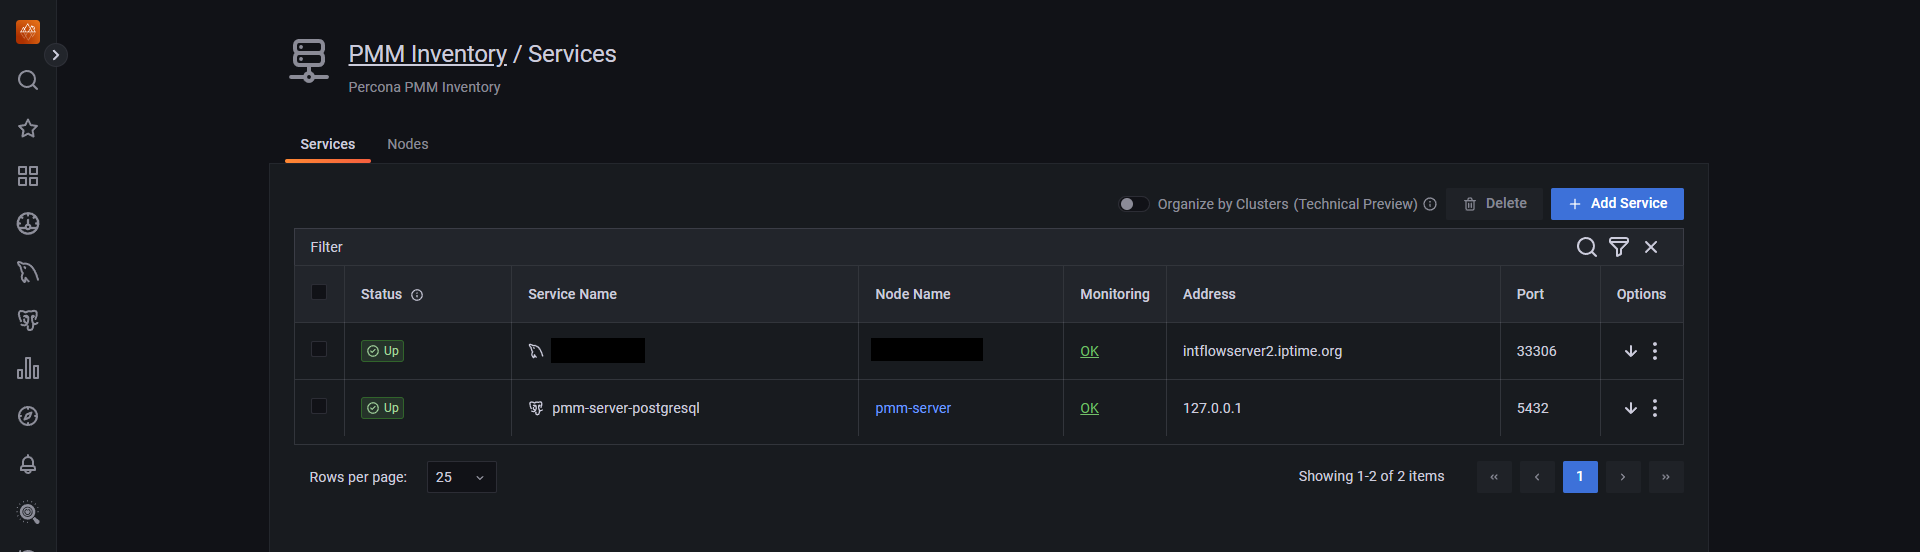1920x552 pixels.
Task: Click the MySQL icon before the redacted service name
Action: [x=536, y=351]
